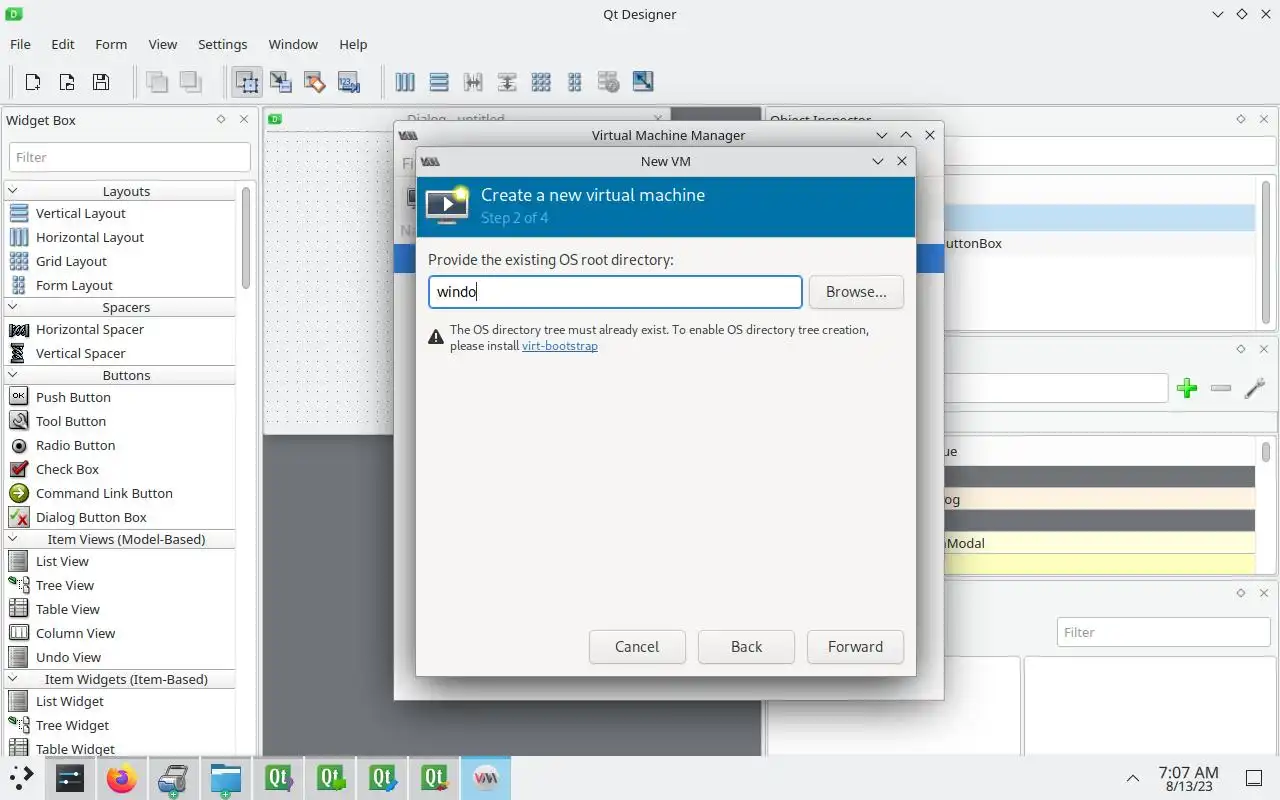This screenshot has height=800, width=1280.
Task: Click the Adjust Size toolbar icon
Action: [x=642, y=82]
